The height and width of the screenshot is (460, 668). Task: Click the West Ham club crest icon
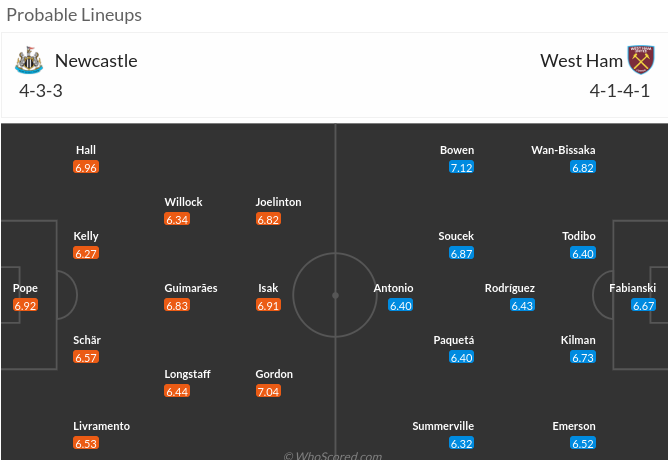point(640,60)
